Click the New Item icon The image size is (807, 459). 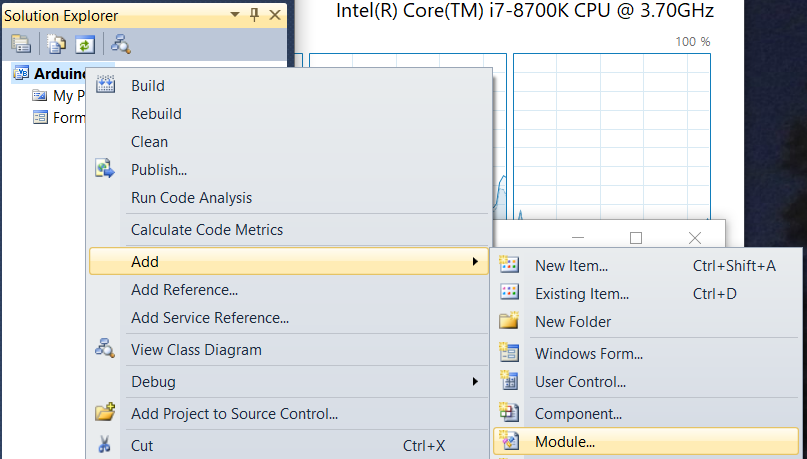tap(509, 264)
